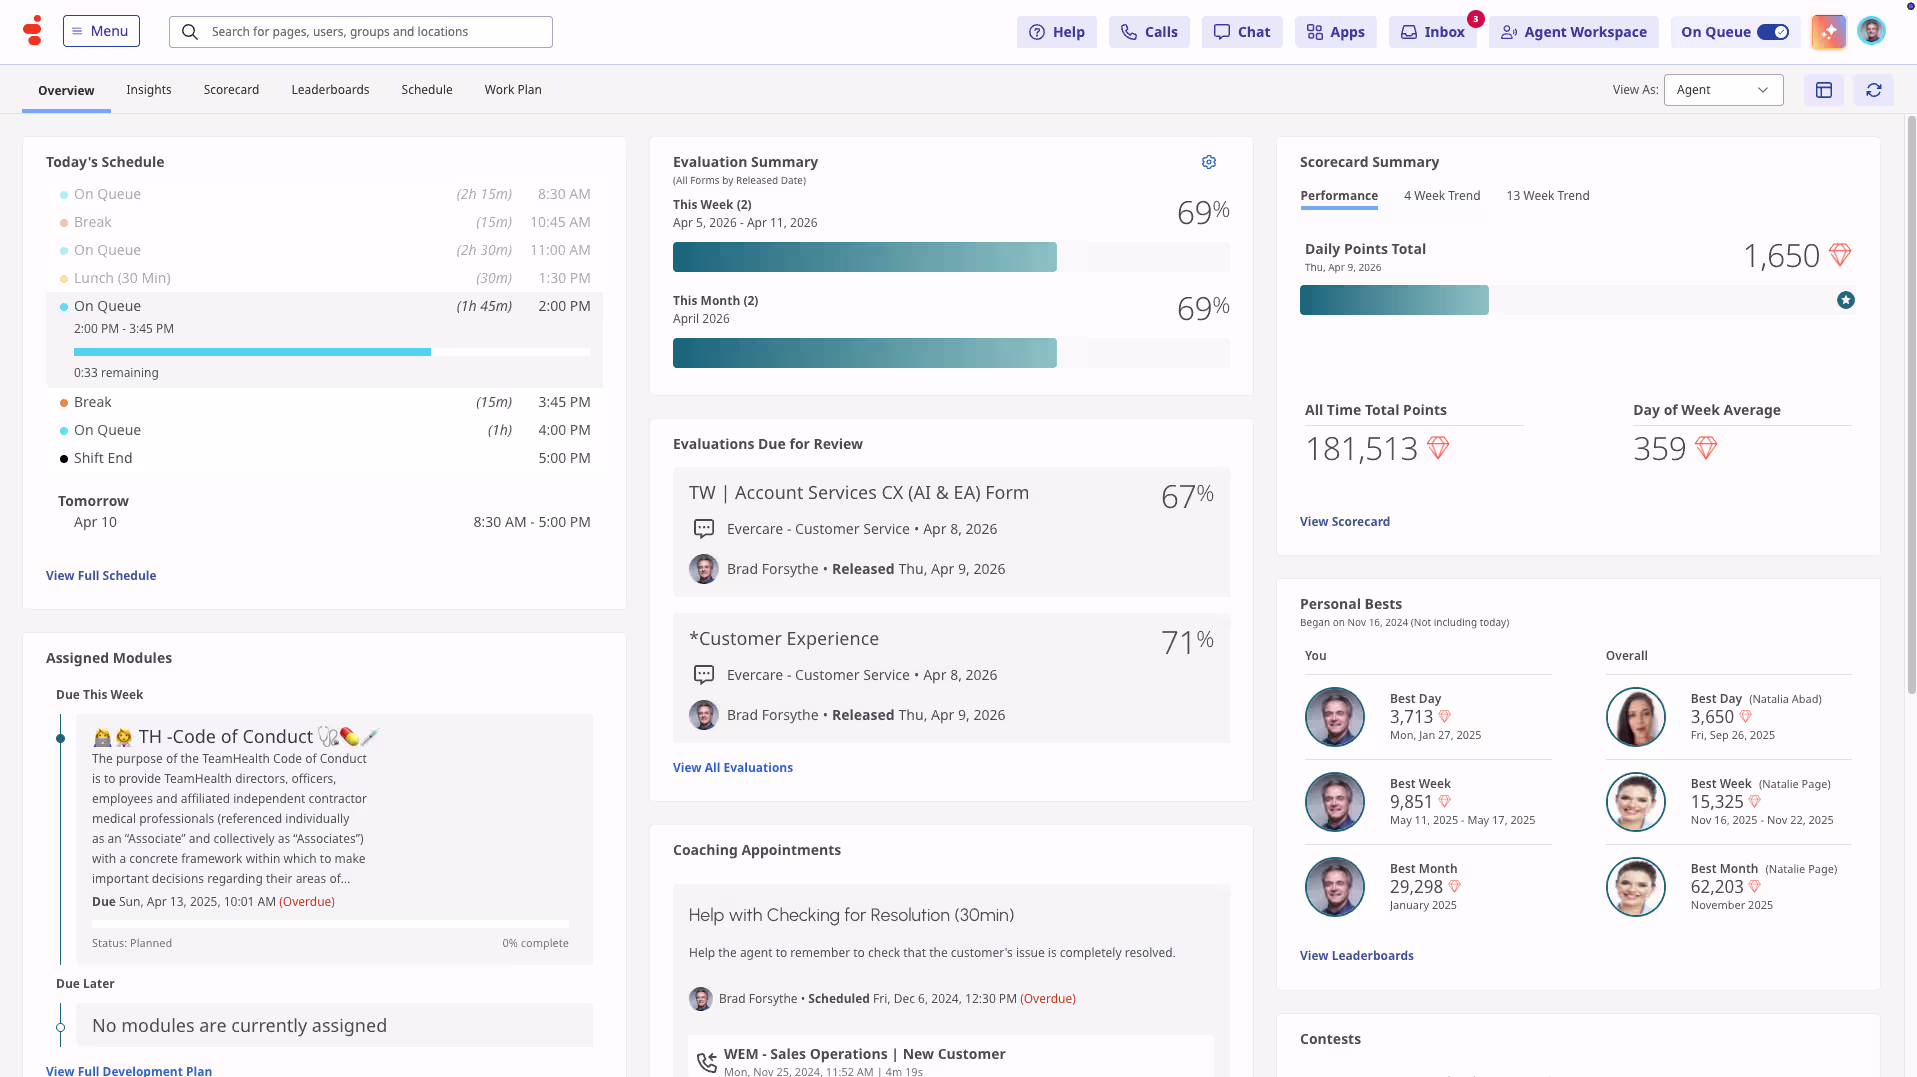Click the layout panel icon
This screenshot has height=1077, width=1917.
pos(1824,90)
